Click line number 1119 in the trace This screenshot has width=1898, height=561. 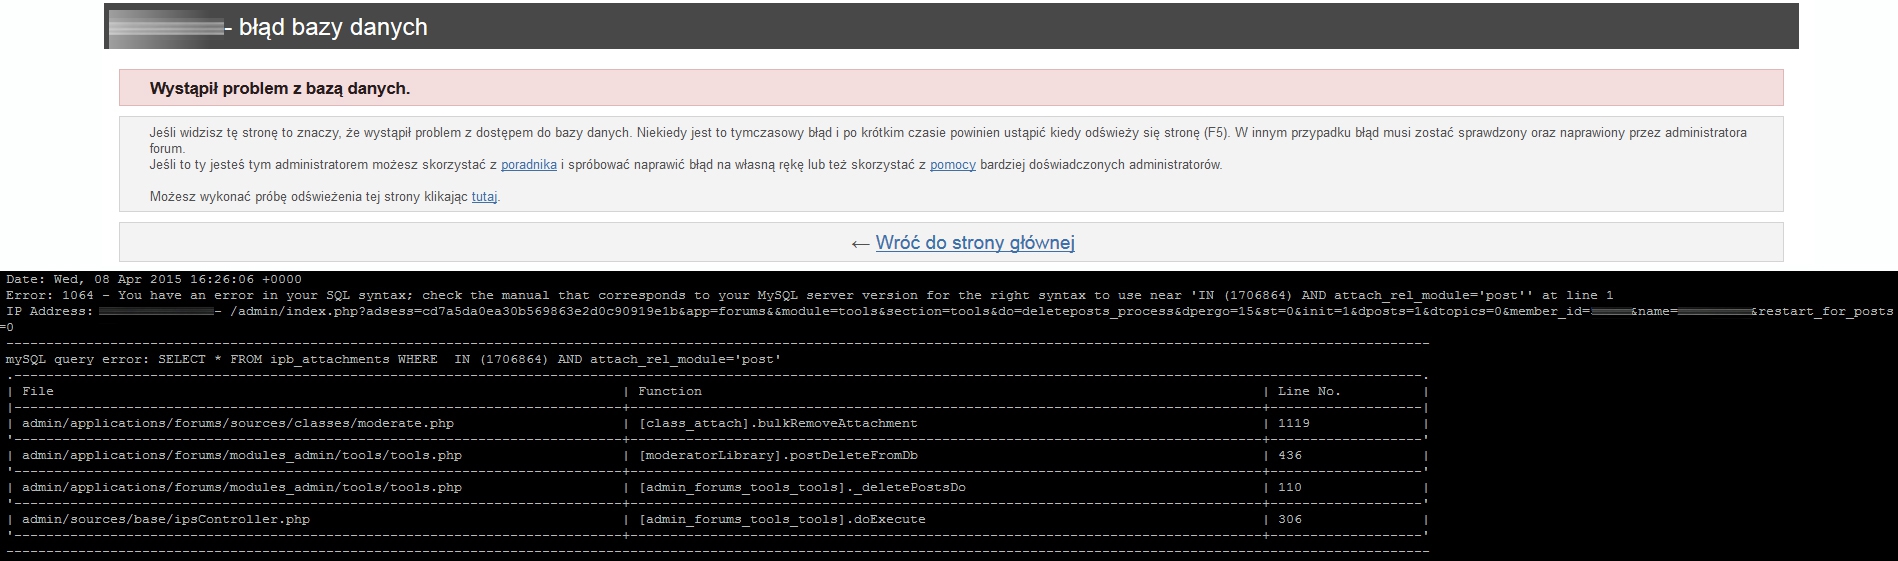pos(1293,423)
